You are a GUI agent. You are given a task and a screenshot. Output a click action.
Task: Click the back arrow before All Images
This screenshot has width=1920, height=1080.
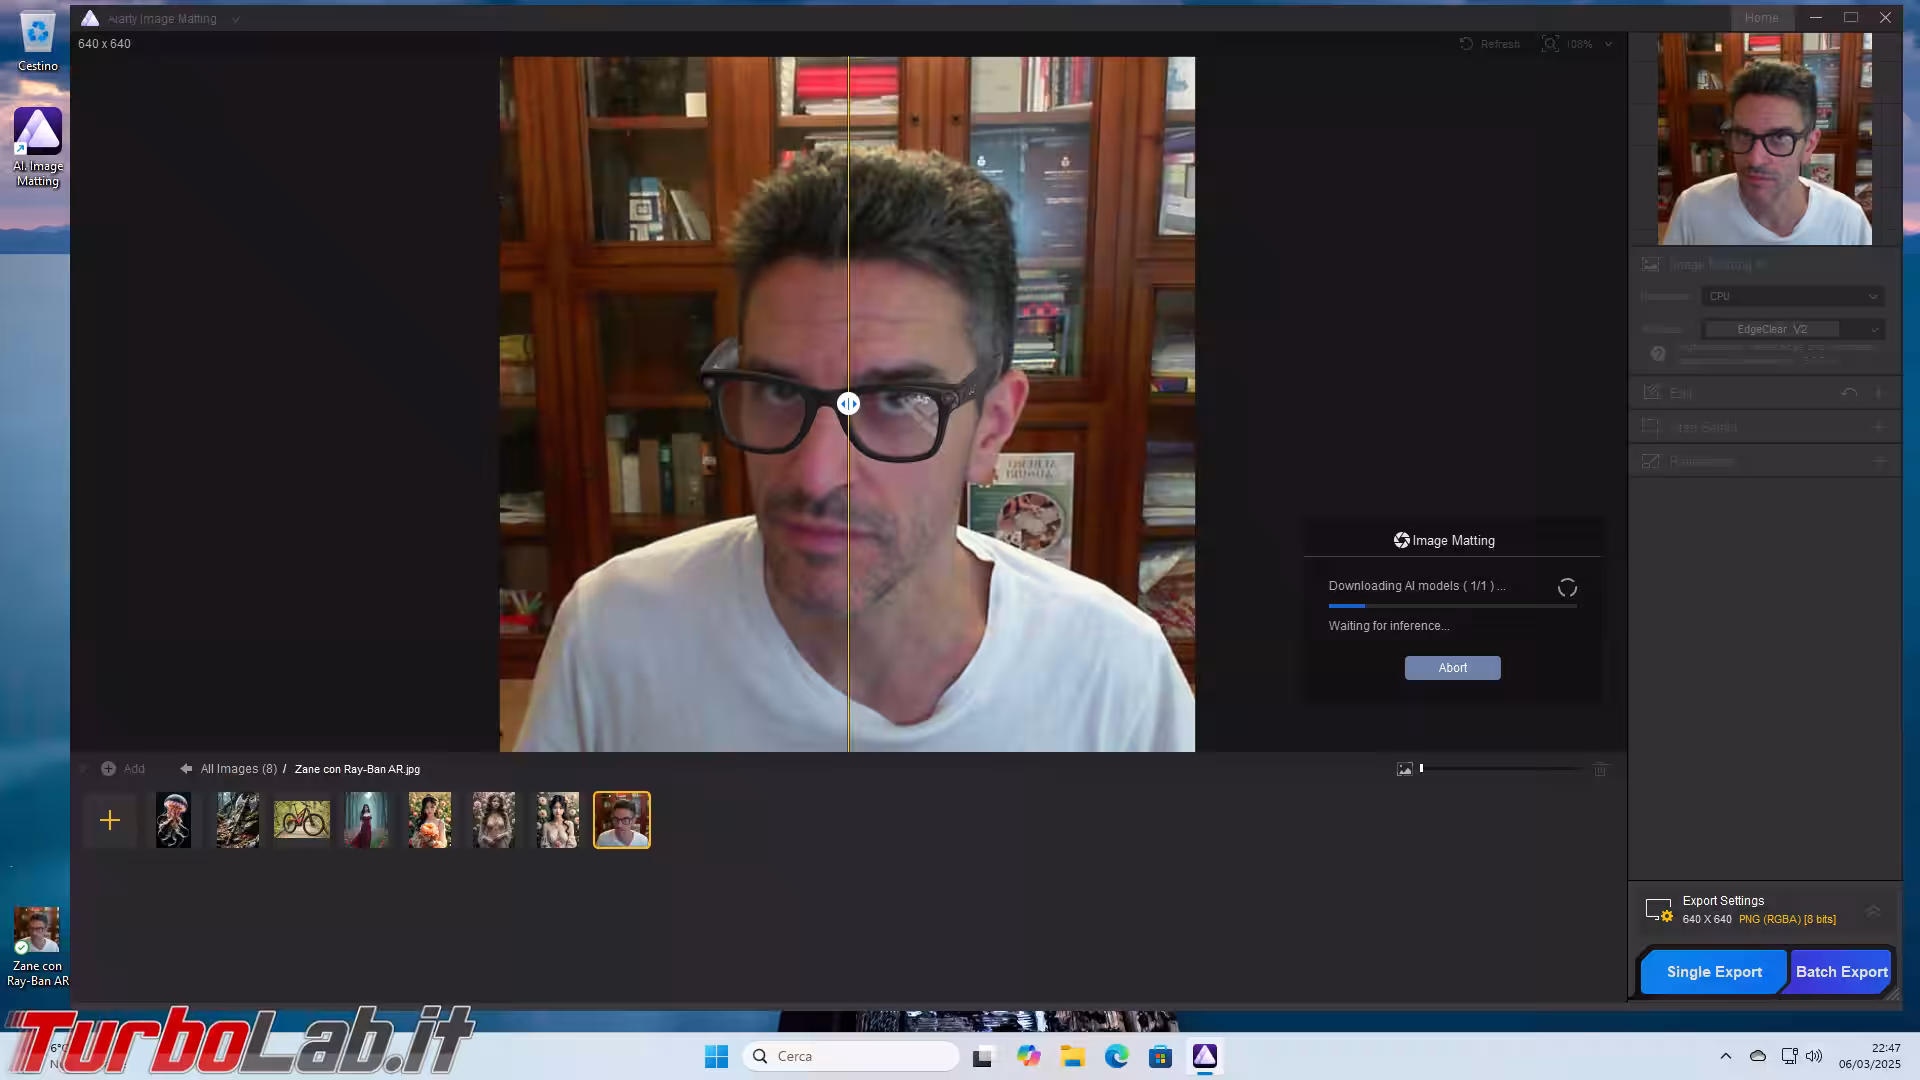click(186, 769)
